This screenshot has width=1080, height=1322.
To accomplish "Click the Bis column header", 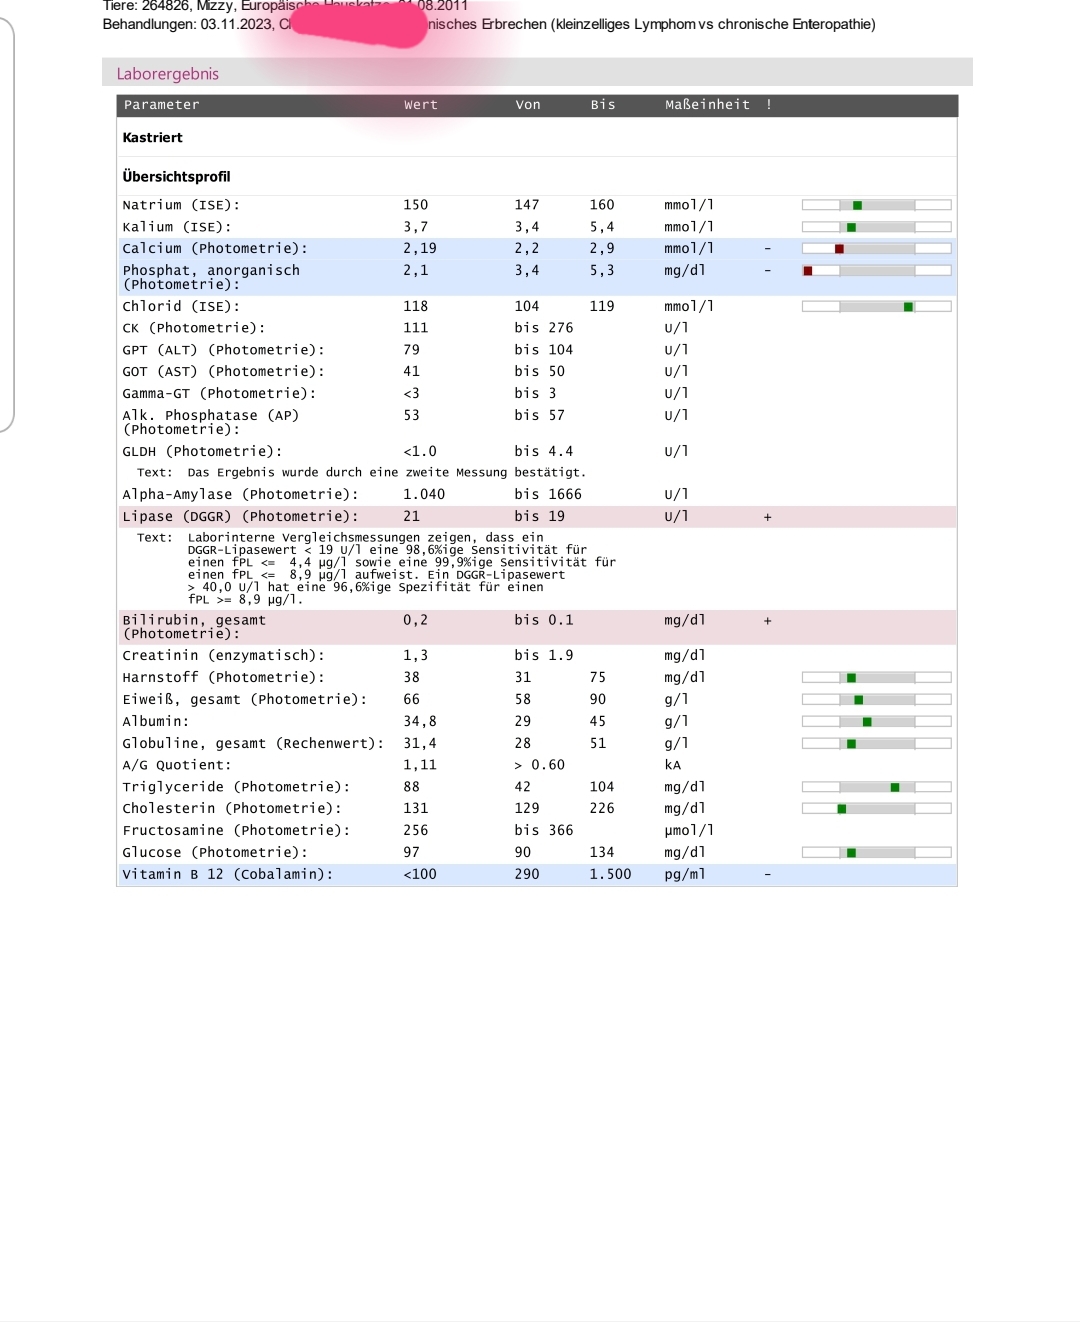I will [603, 105].
